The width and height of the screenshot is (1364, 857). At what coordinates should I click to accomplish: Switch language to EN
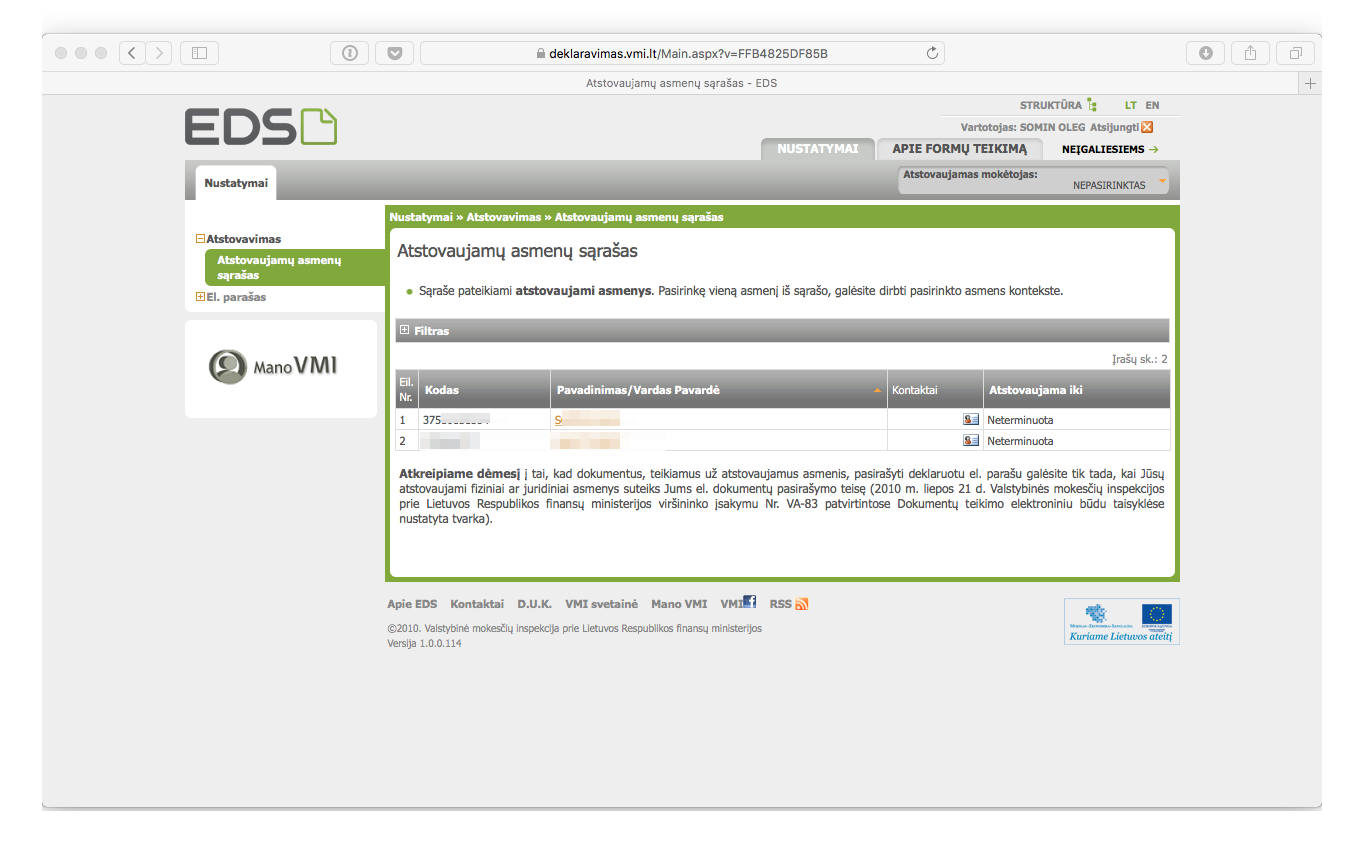pyautogui.click(x=1152, y=105)
